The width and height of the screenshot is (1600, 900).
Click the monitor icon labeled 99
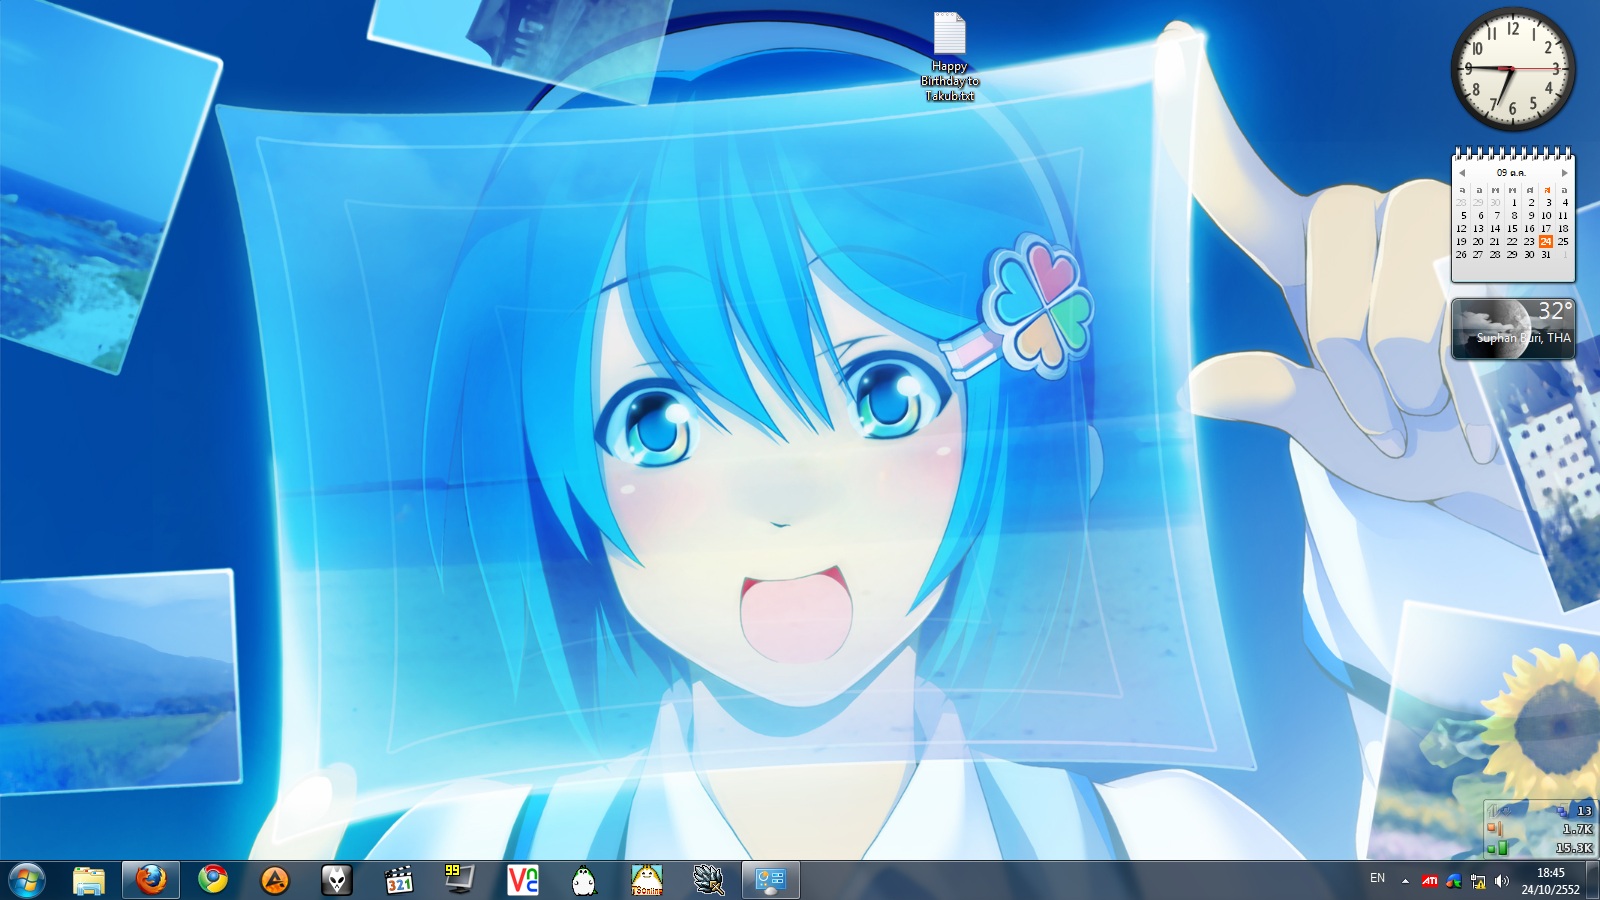460,879
